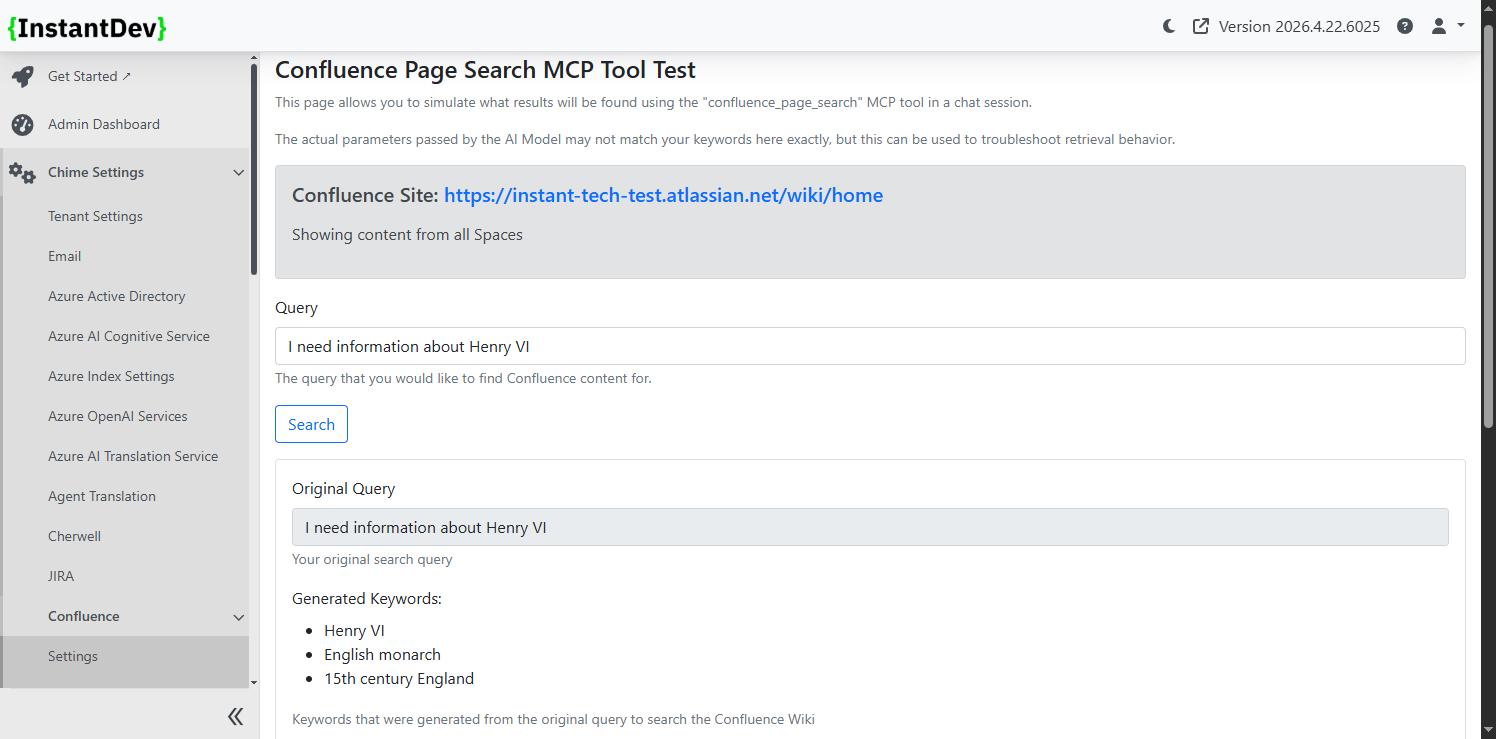This screenshot has width=1496, height=739.
Task: Click 'Showing content from all Spaces' text
Action: click(x=407, y=235)
